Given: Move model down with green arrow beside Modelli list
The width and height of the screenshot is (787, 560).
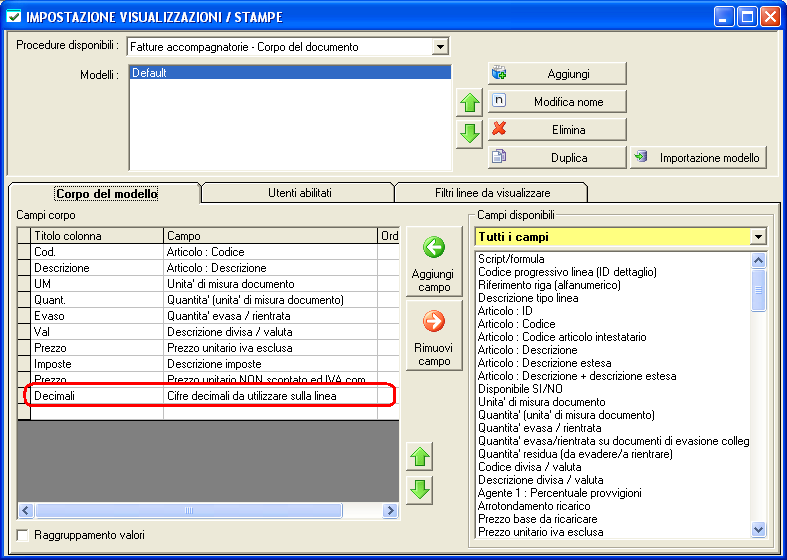Looking at the screenshot, I should click(469, 134).
